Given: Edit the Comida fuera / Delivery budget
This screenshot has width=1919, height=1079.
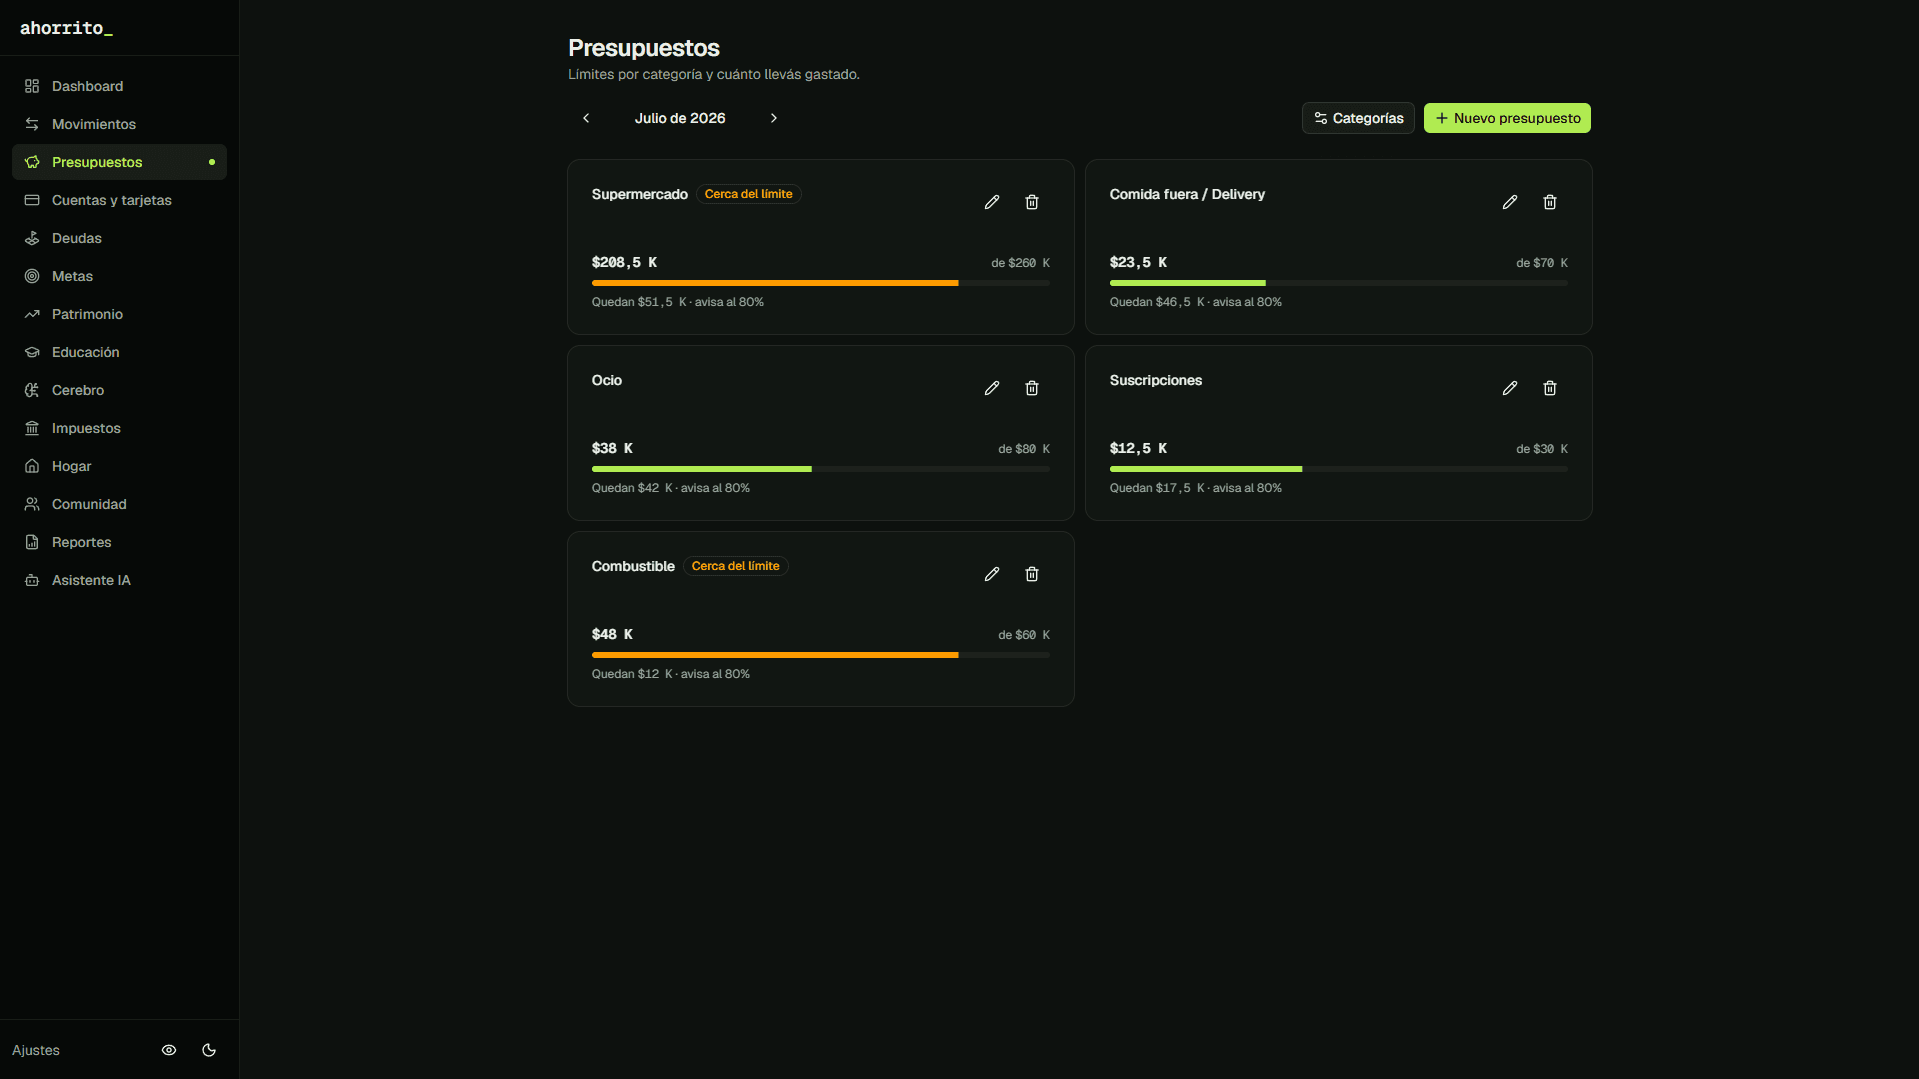Looking at the screenshot, I should (1510, 202).
